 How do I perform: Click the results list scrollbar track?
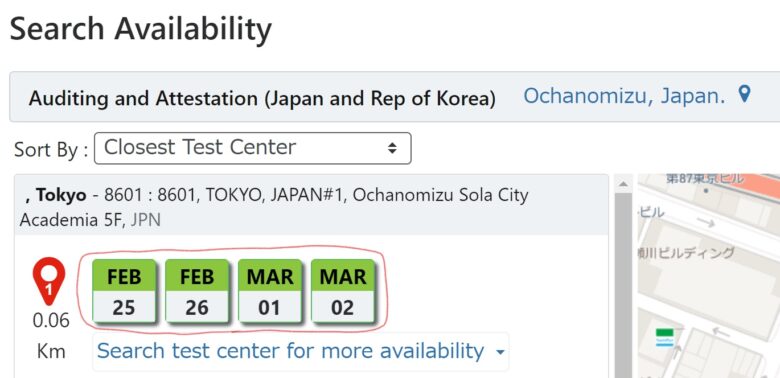pyautogui.click(x=623, y=285)
